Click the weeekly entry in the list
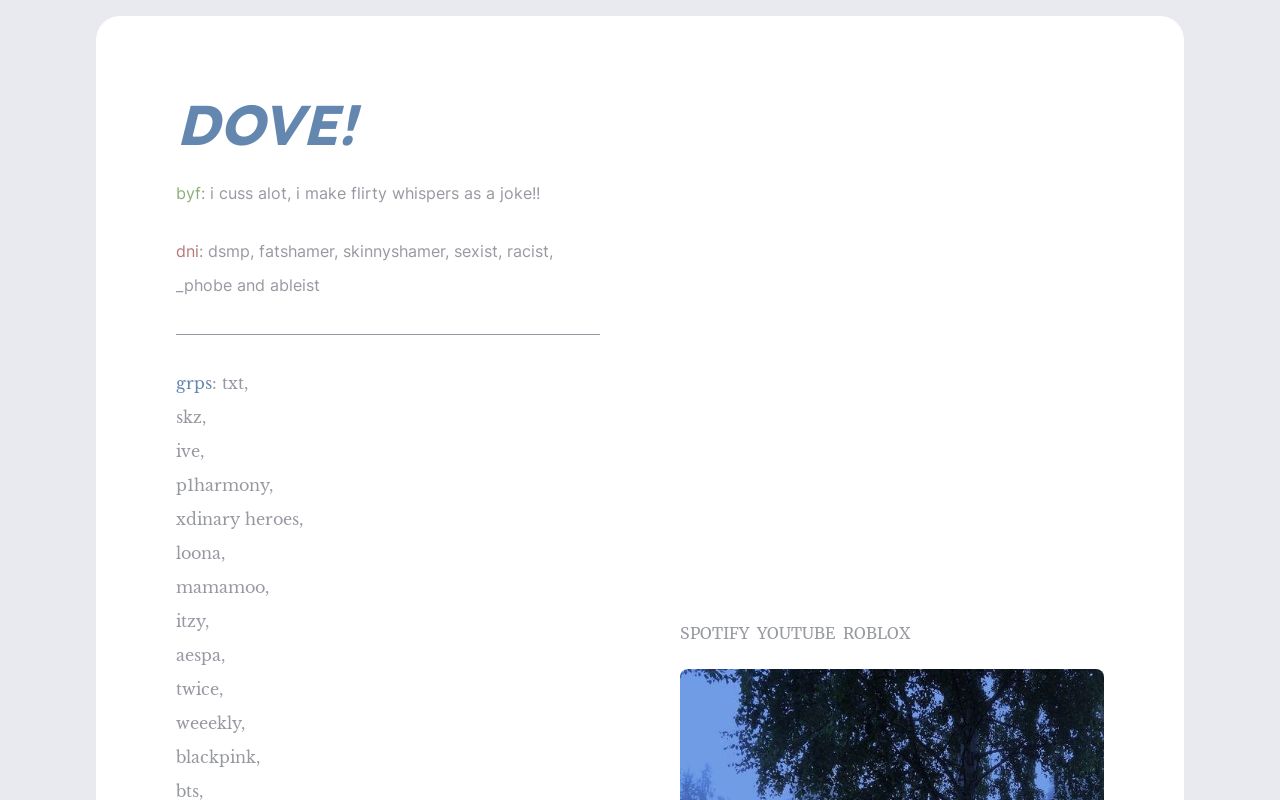The image size is (1280, 800). [x=210, y=724]
